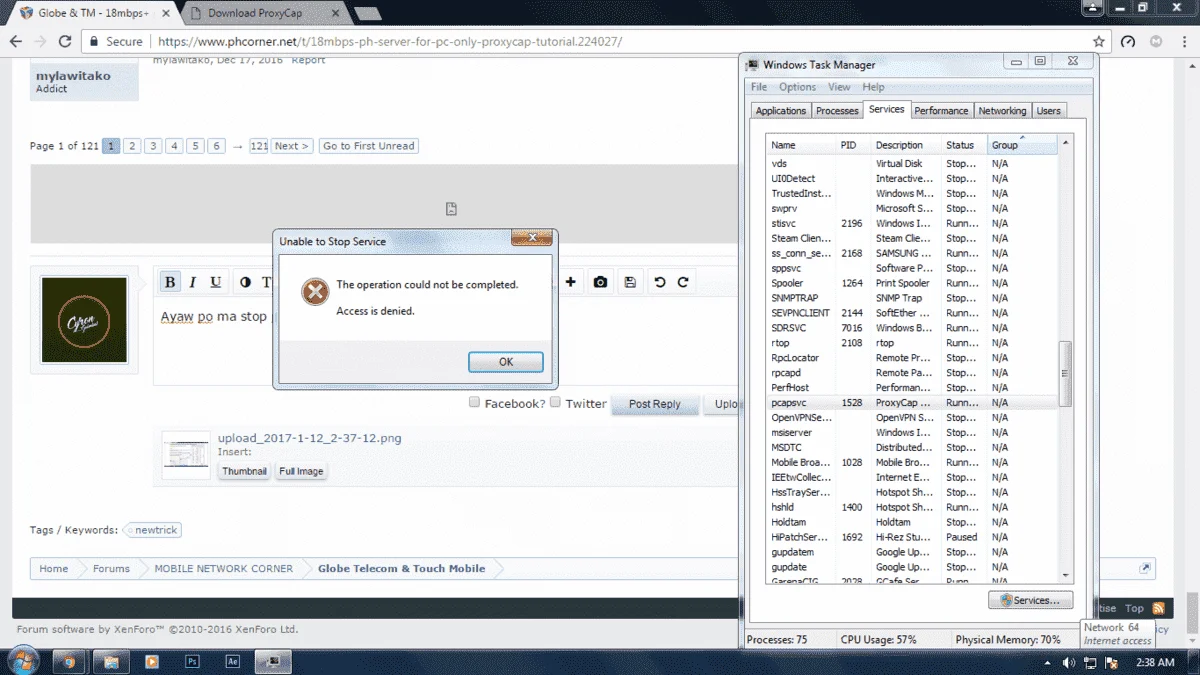The image size is (1200, 675).
Task: Toggle underline formatting in the reply editor
Action: tap(215, 282)
